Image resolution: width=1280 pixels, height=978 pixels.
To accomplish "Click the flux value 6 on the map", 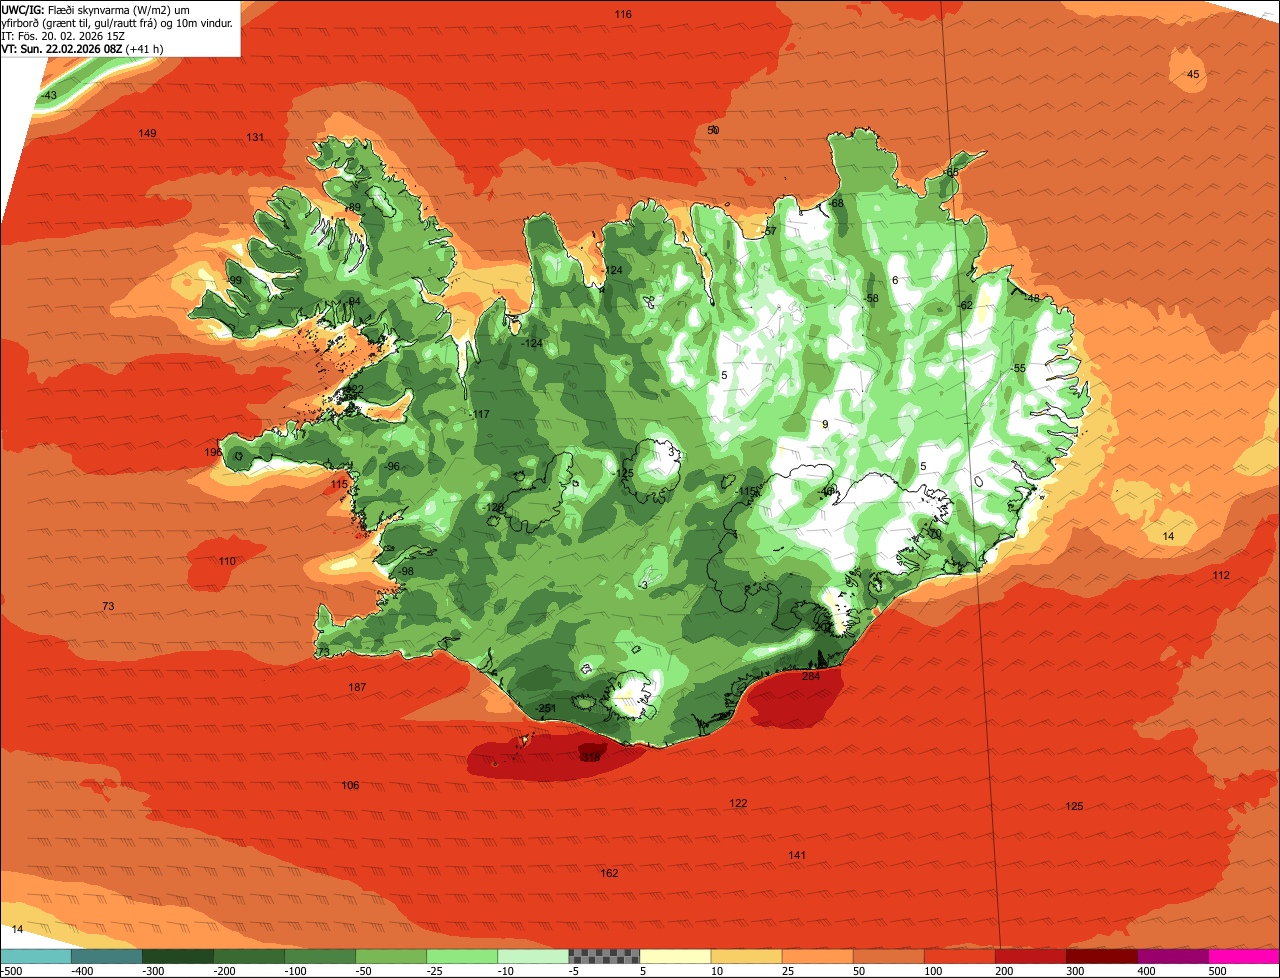I will (x=895, y=281).
